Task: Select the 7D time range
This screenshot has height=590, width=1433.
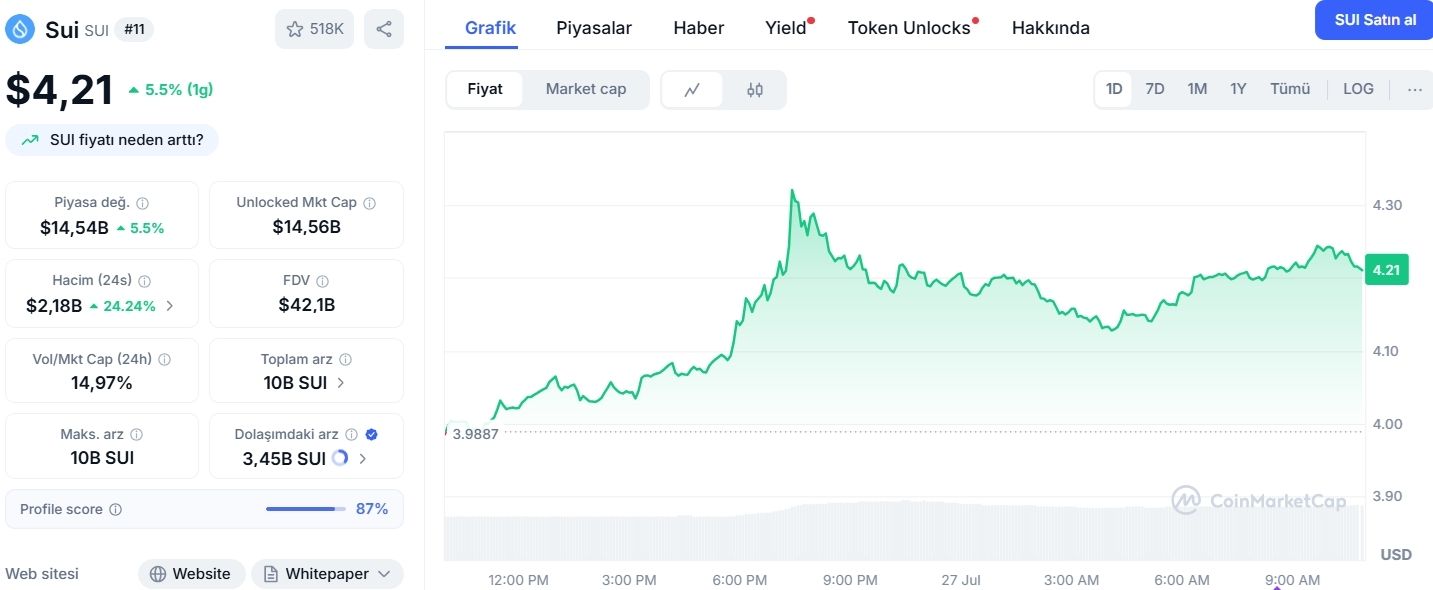Action: coord(1155,89)
